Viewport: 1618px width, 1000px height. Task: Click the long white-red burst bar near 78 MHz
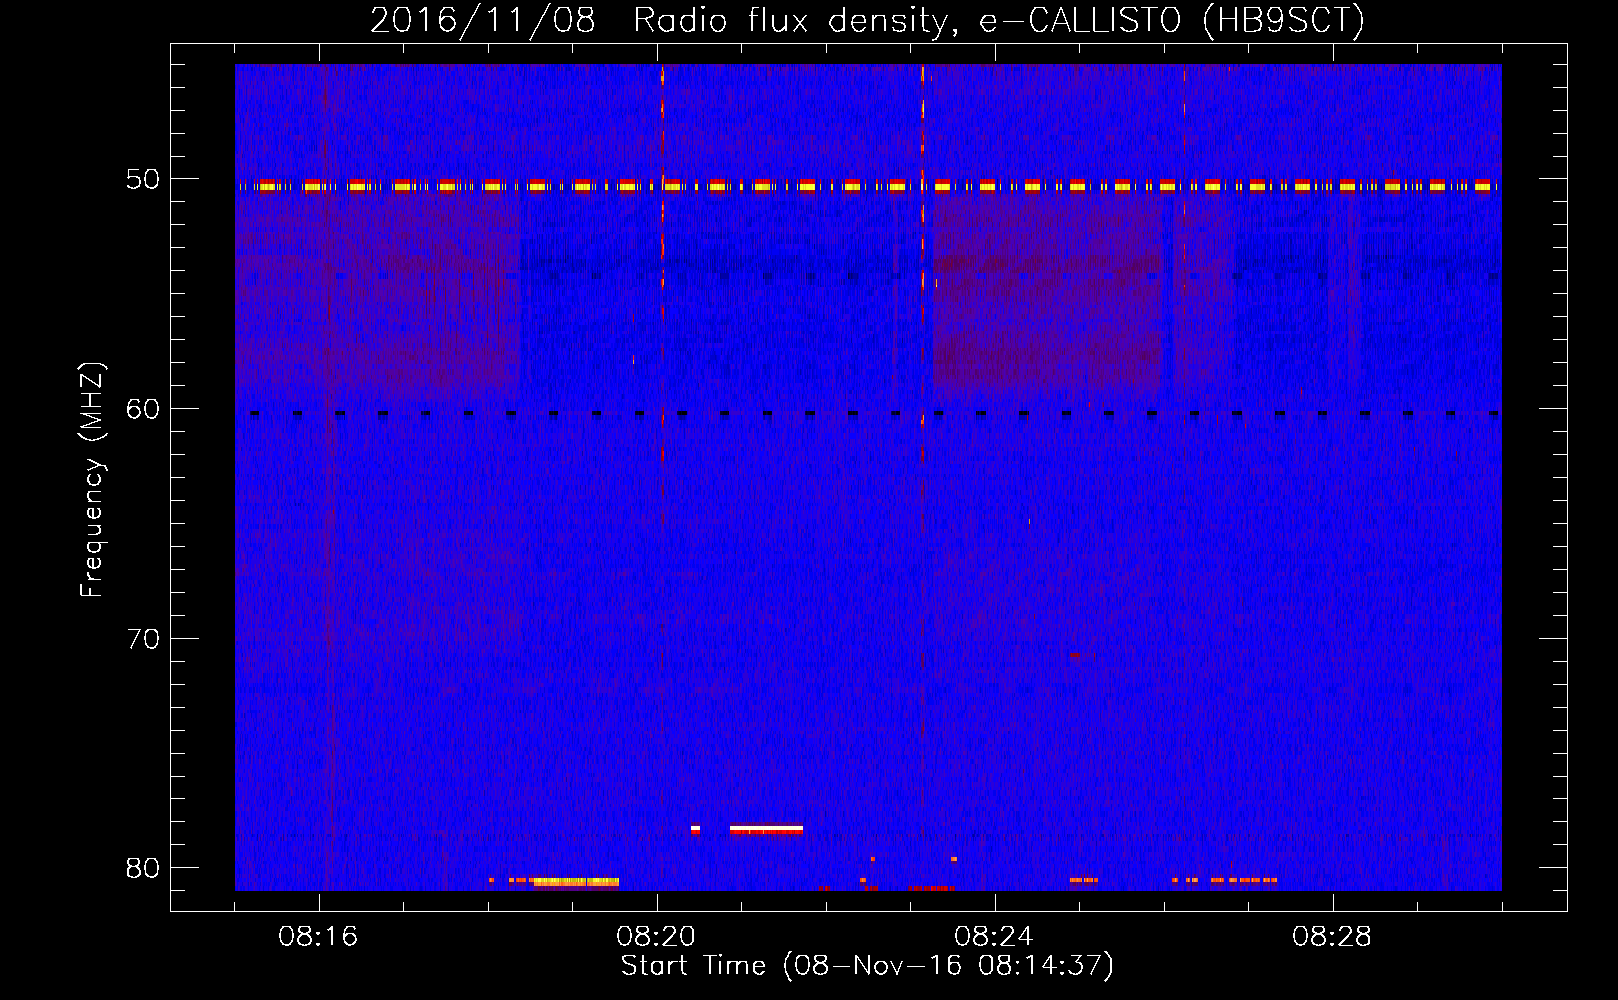point(766,829)
